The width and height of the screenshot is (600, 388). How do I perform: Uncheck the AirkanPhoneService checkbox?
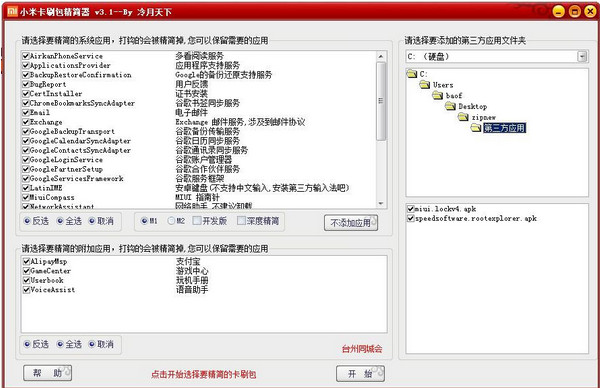coord(26,56)
